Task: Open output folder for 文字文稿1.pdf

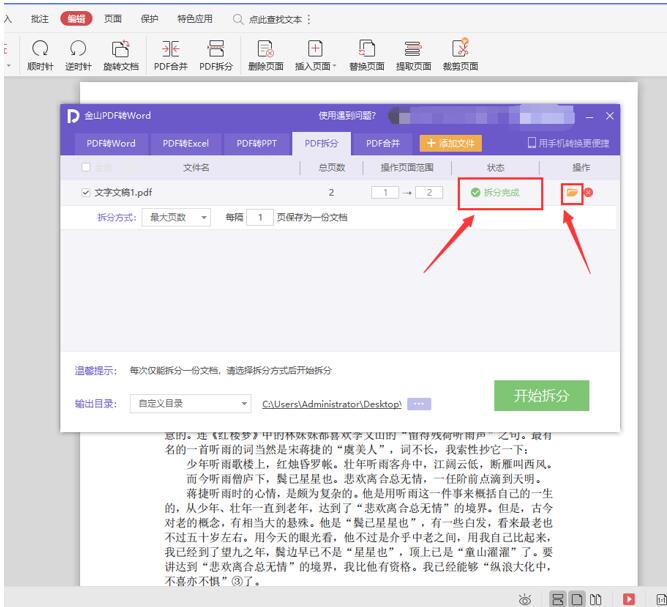Action: (x=572, y=193)
